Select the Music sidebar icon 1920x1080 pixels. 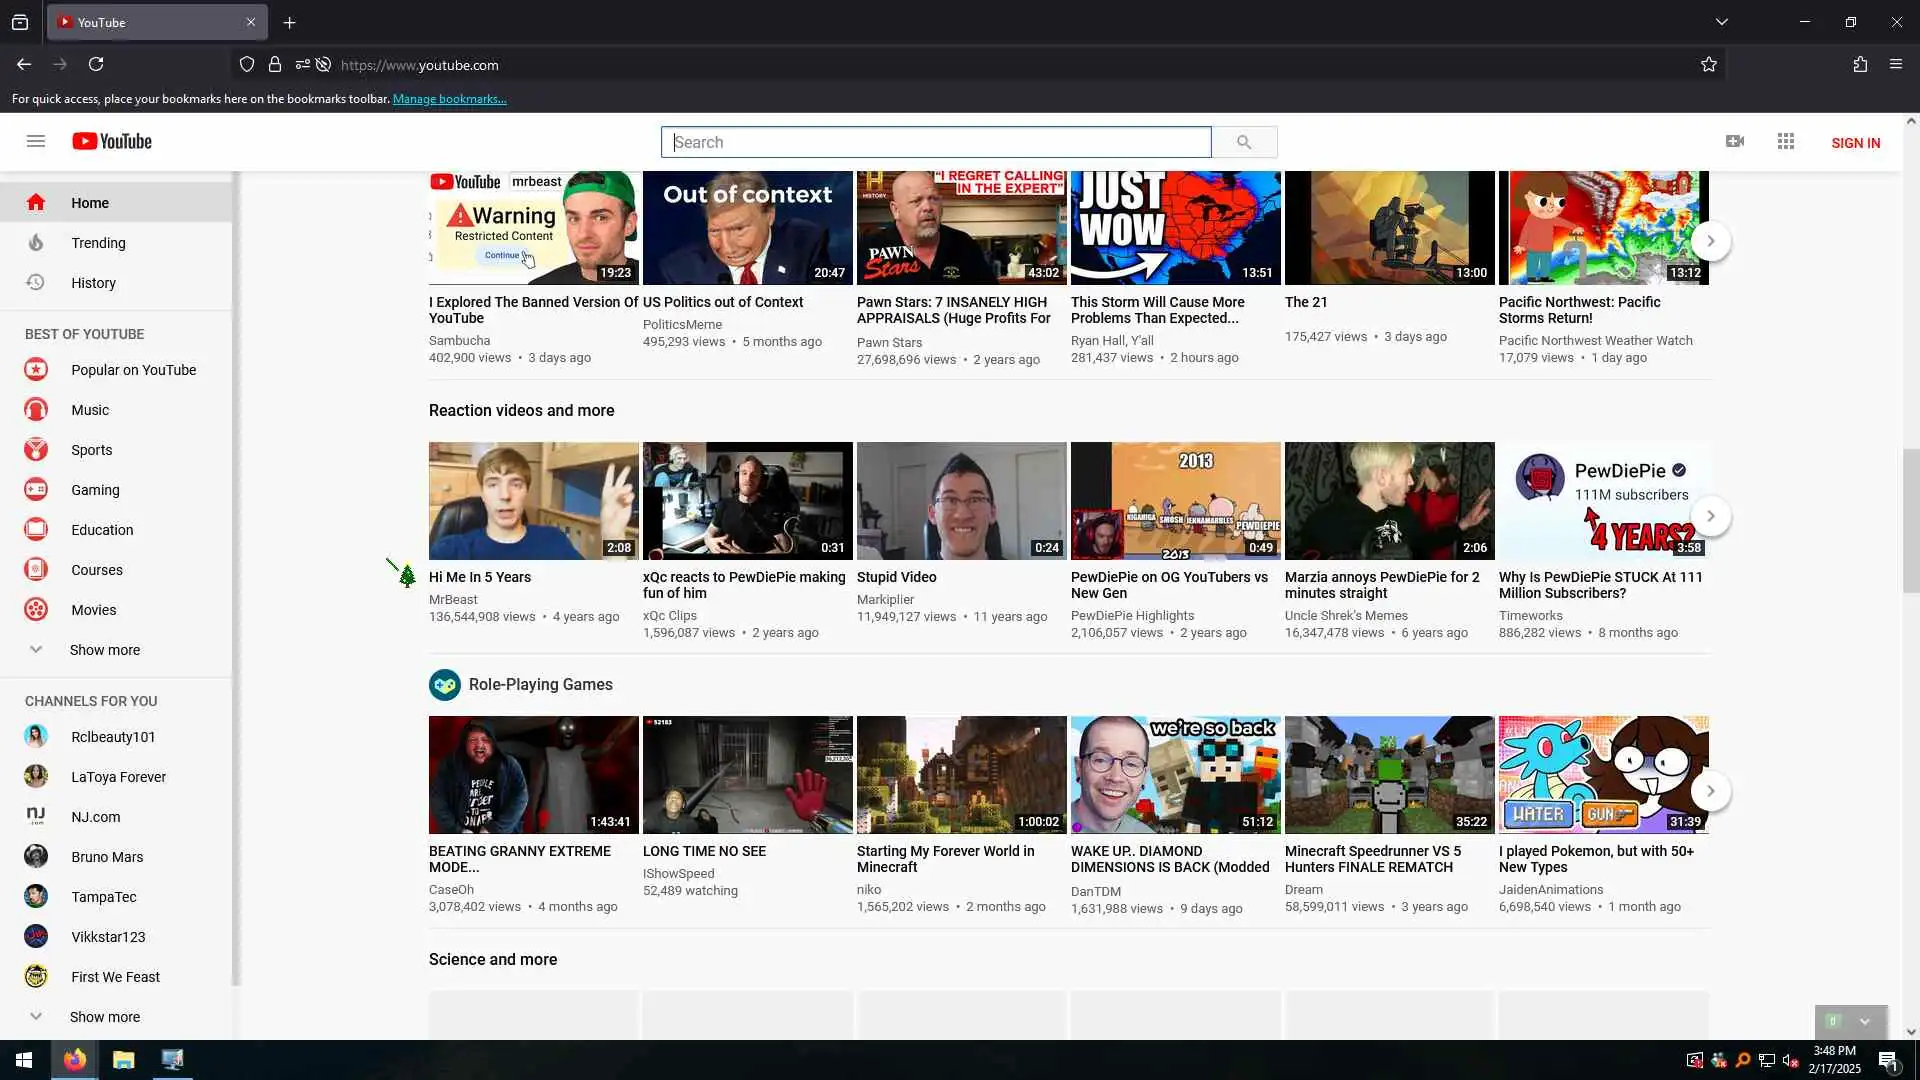tap(36, 410)
